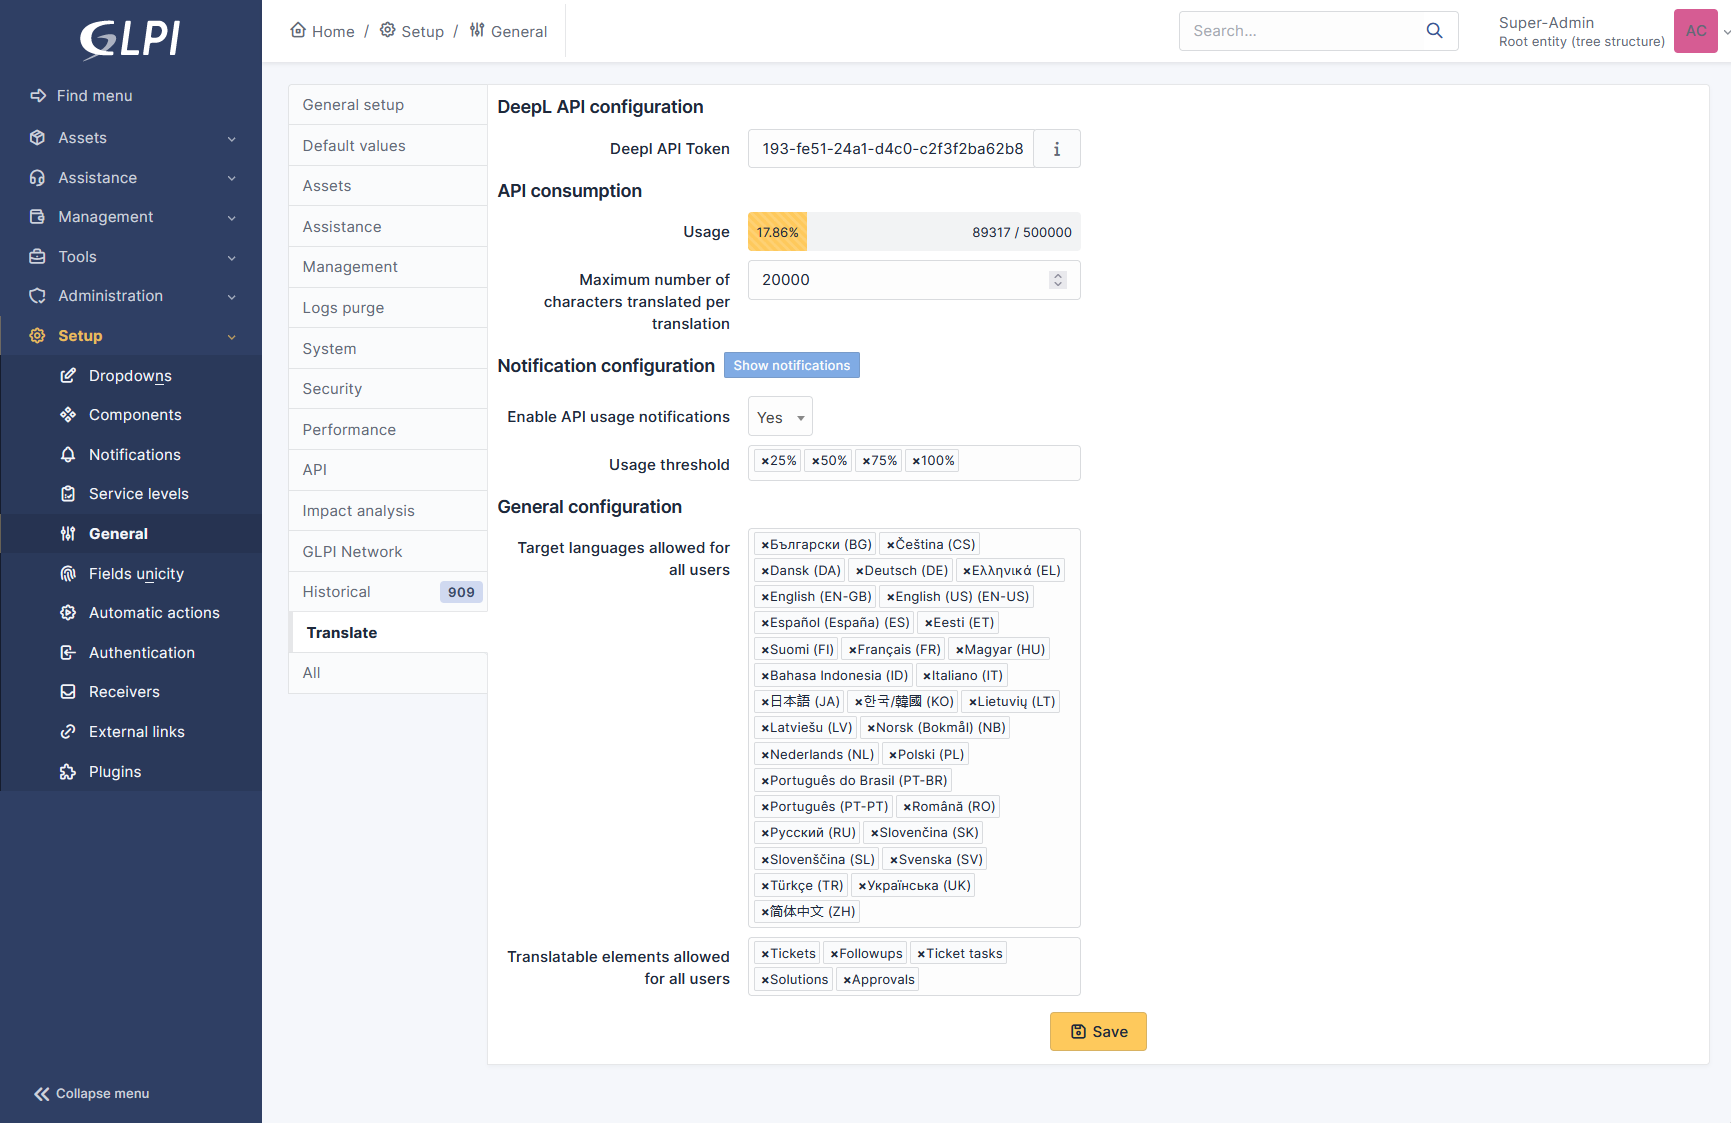Expand the Assistance sidebar menu chevron
This screenshot has width=1731, height=1123.
(232, 178)
